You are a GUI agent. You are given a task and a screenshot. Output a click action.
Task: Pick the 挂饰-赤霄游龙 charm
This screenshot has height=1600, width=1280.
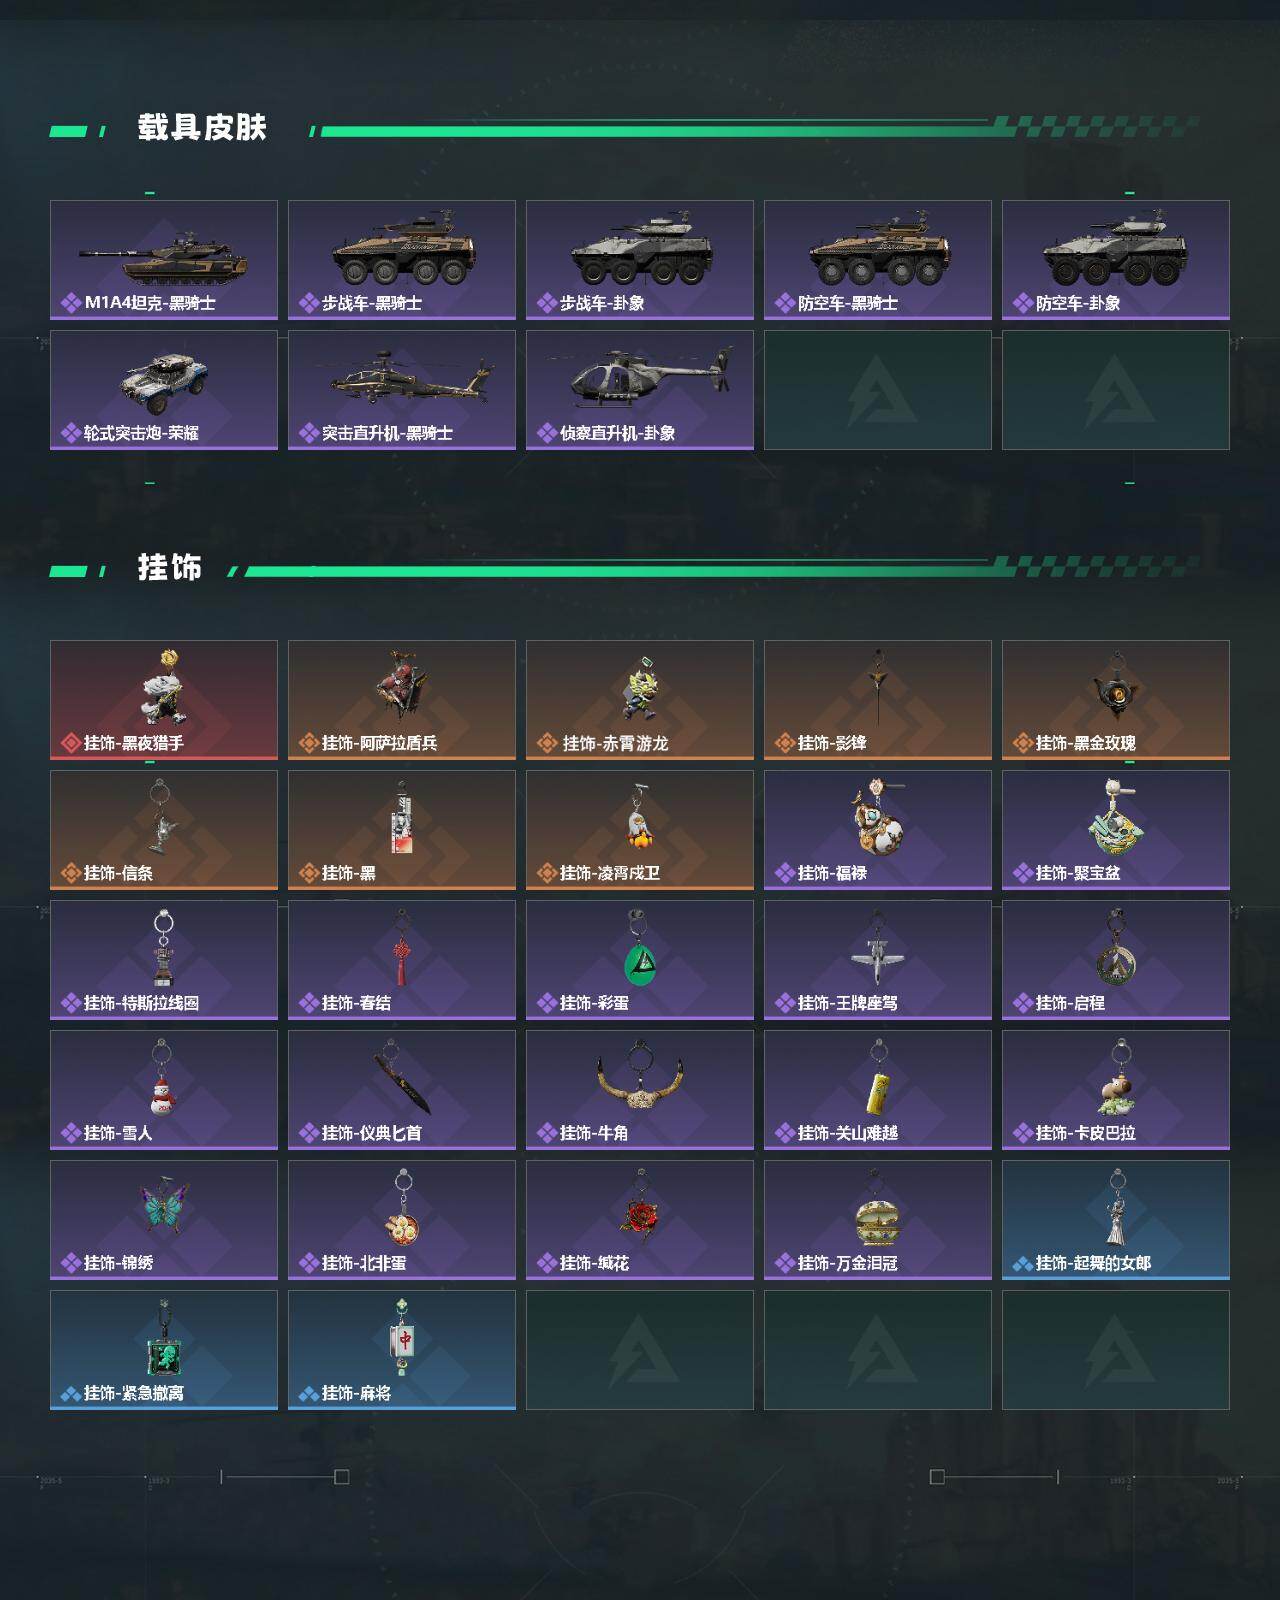tap(640, 700)
